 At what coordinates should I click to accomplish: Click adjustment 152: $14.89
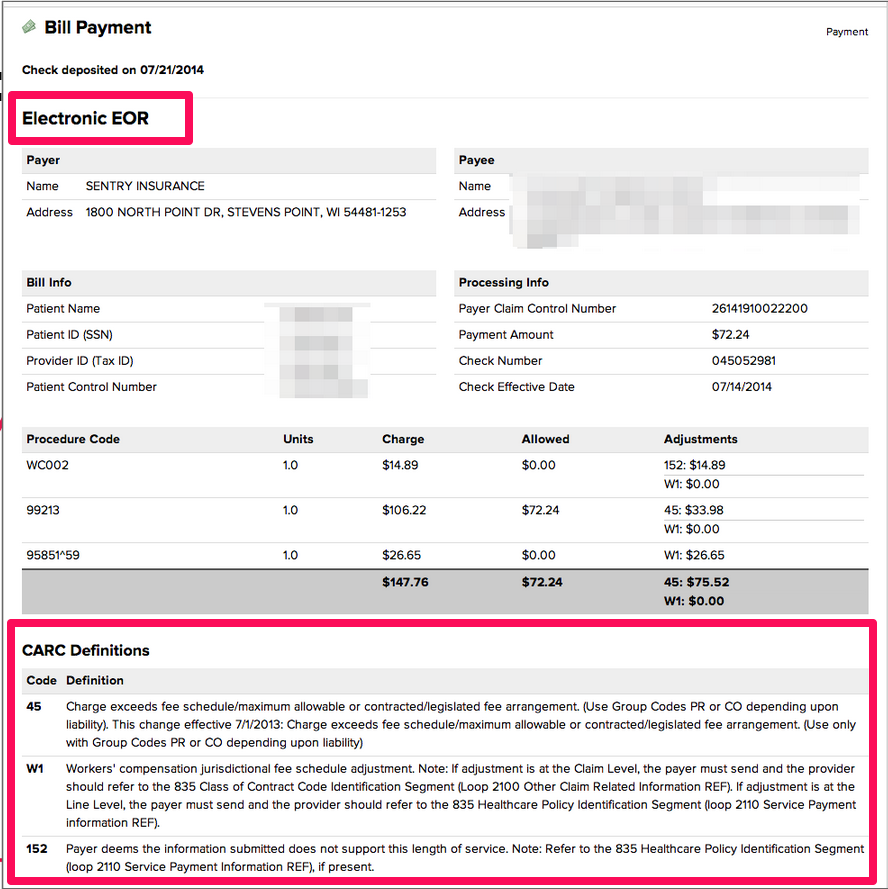[x=695, y=465]
